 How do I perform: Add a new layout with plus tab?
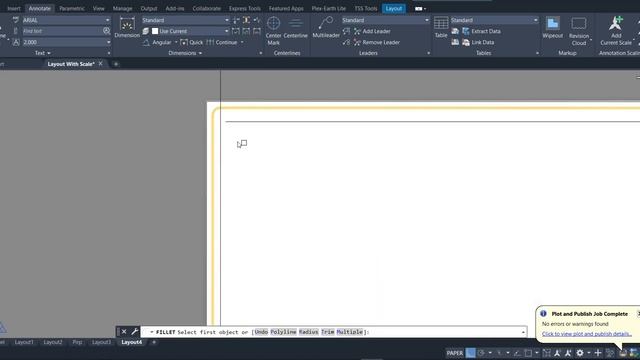(154, 342)
